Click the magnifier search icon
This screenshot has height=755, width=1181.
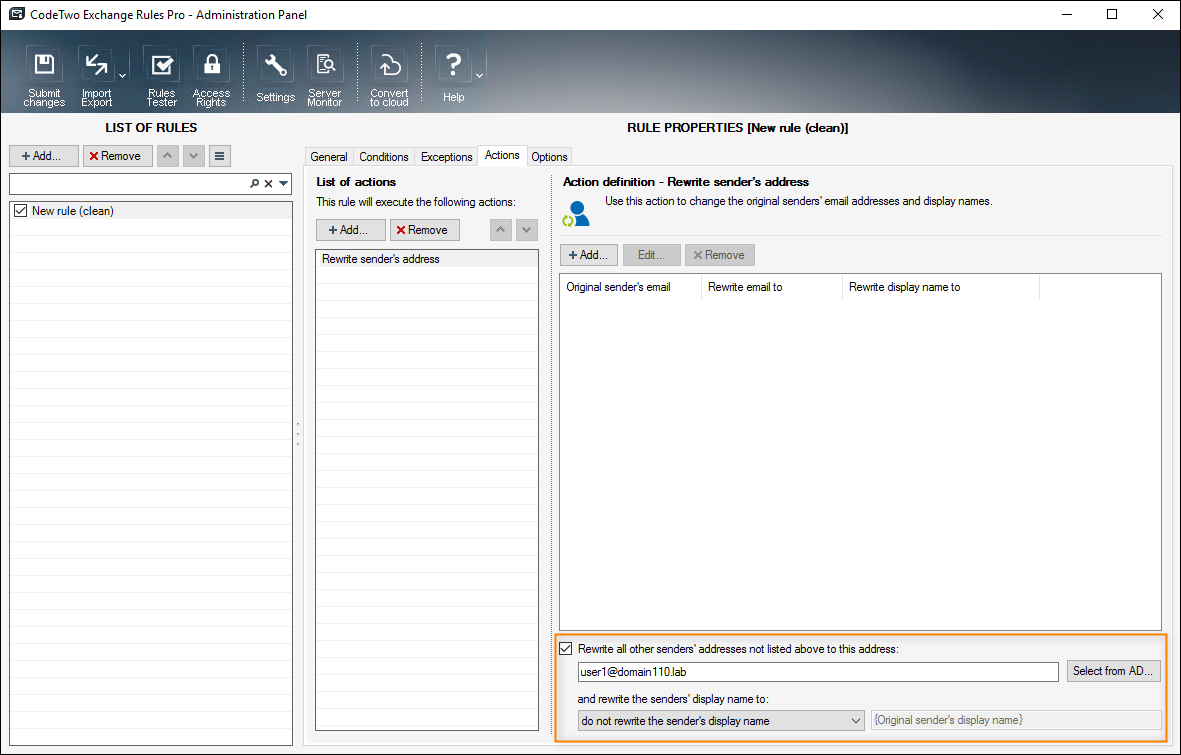click(x=255, y=183)
